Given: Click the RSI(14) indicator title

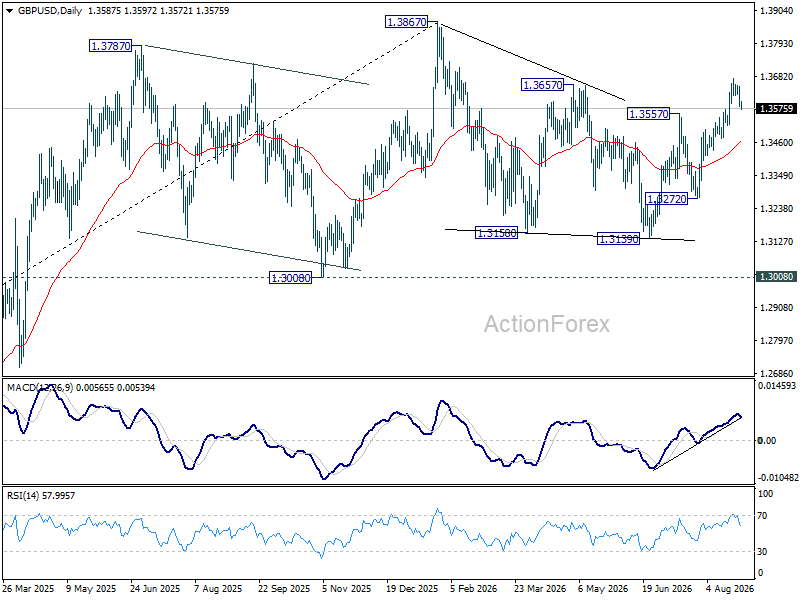Looking at the screenshot, I should click(22, 496).
